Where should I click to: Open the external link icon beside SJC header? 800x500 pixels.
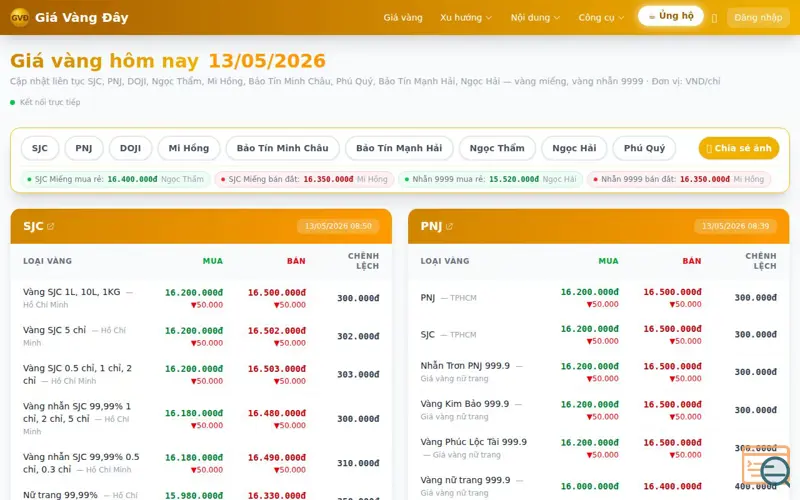click(51, 227)
